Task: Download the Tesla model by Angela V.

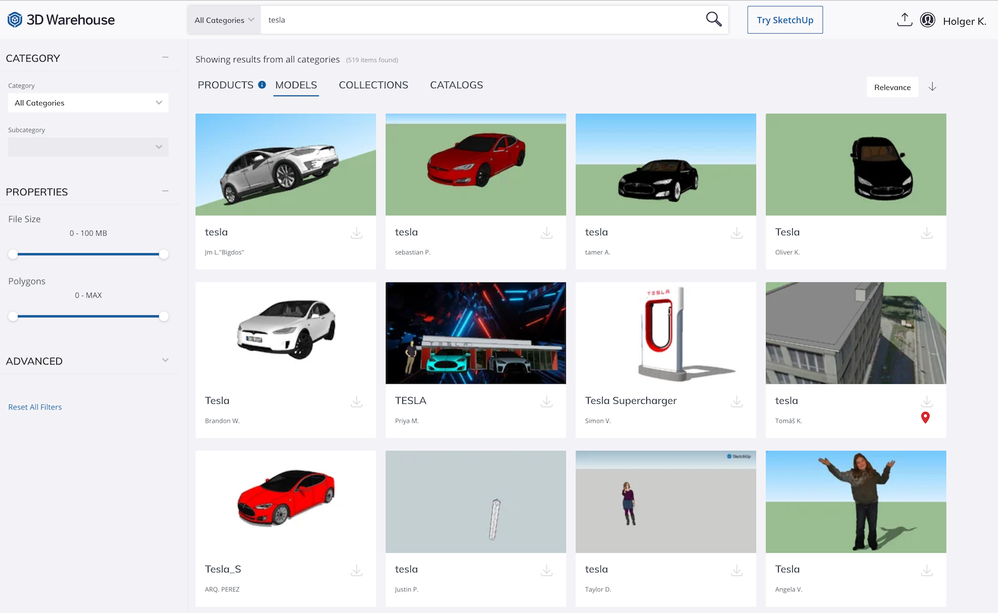Action: coord(927,570)
